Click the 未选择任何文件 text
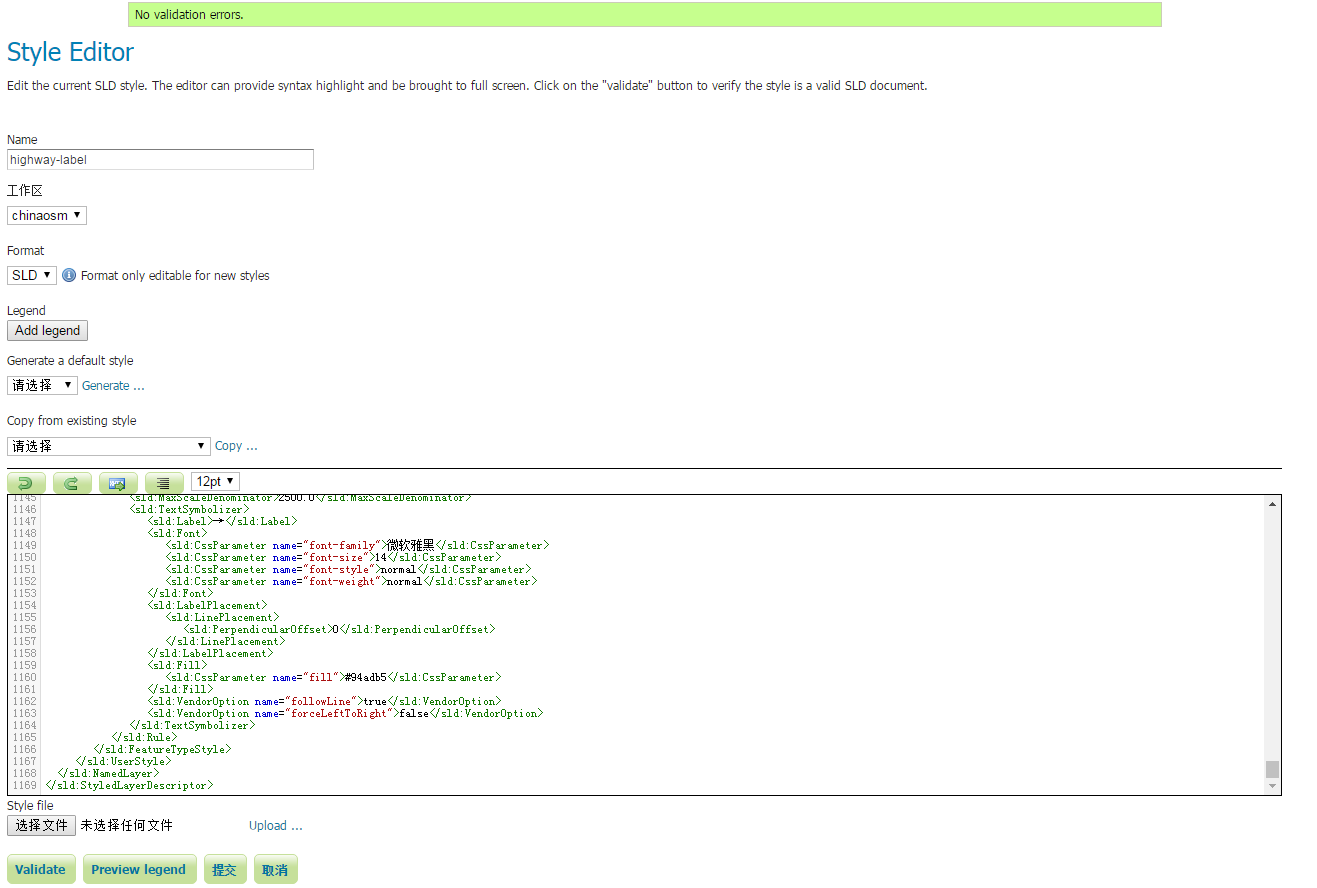Image resolution: width=1317 pixels, height=888 pixels. click(x=127, y=826)
